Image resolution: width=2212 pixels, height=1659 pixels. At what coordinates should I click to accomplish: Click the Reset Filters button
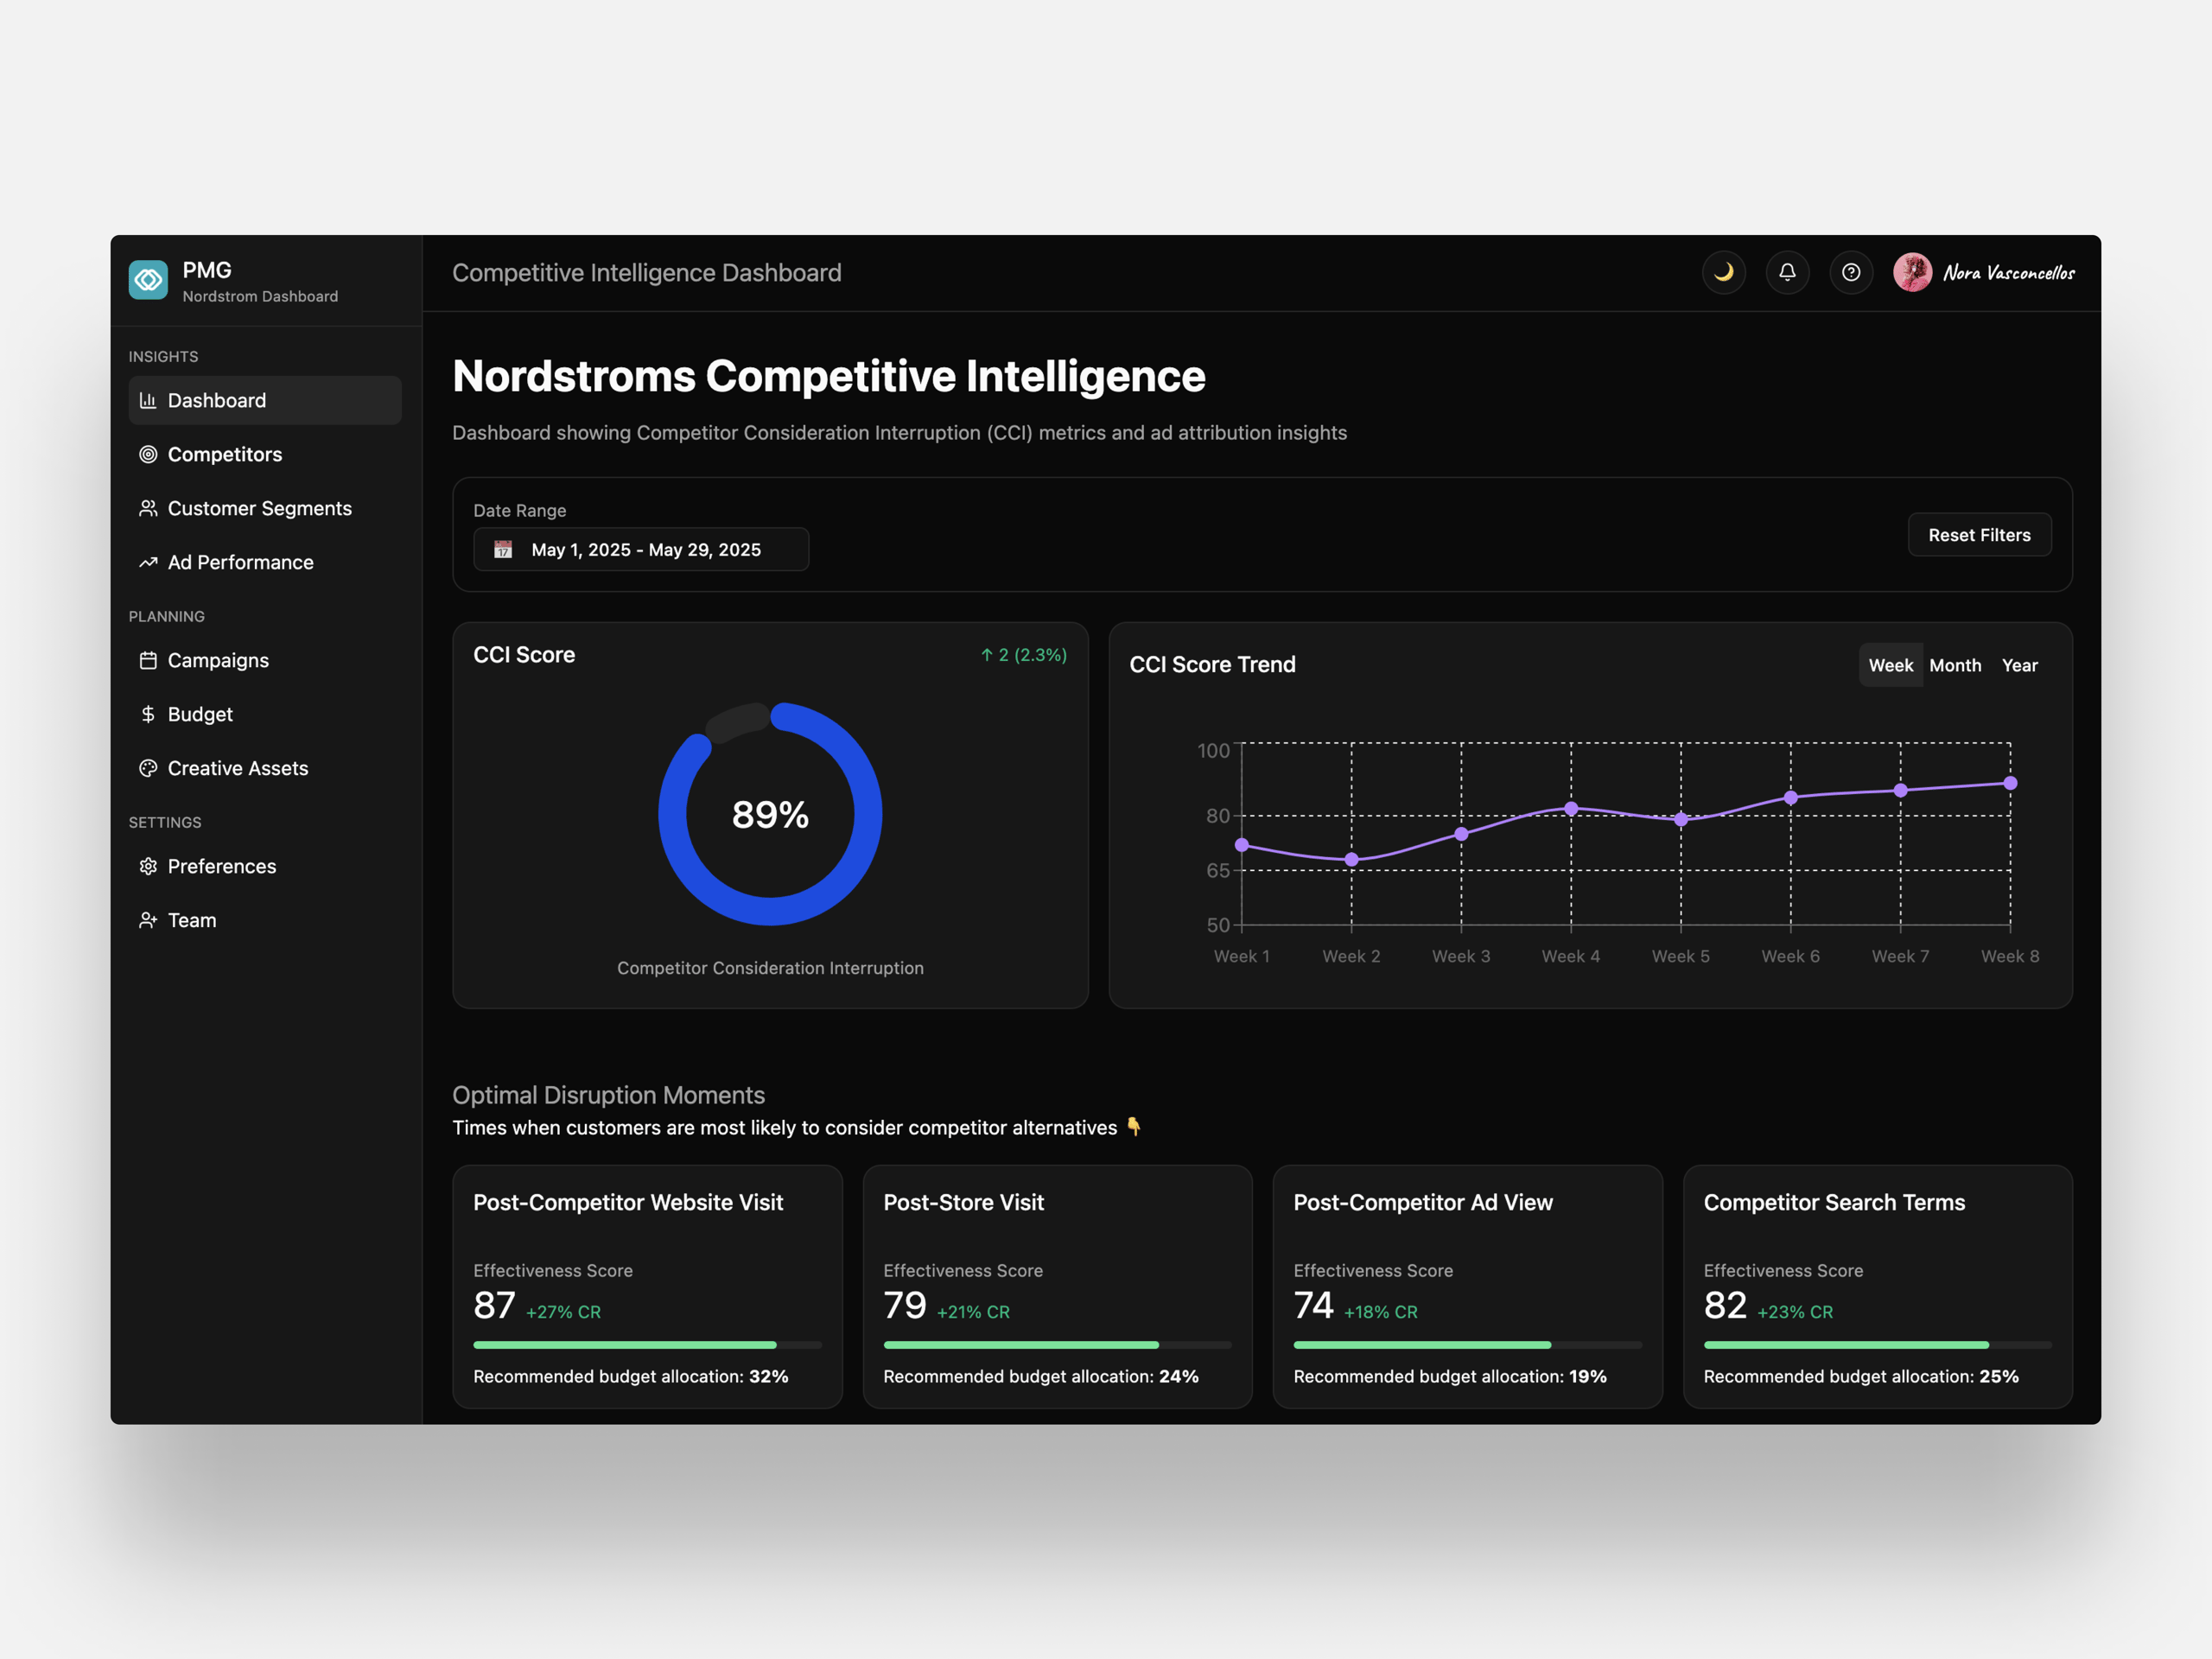1979,535
